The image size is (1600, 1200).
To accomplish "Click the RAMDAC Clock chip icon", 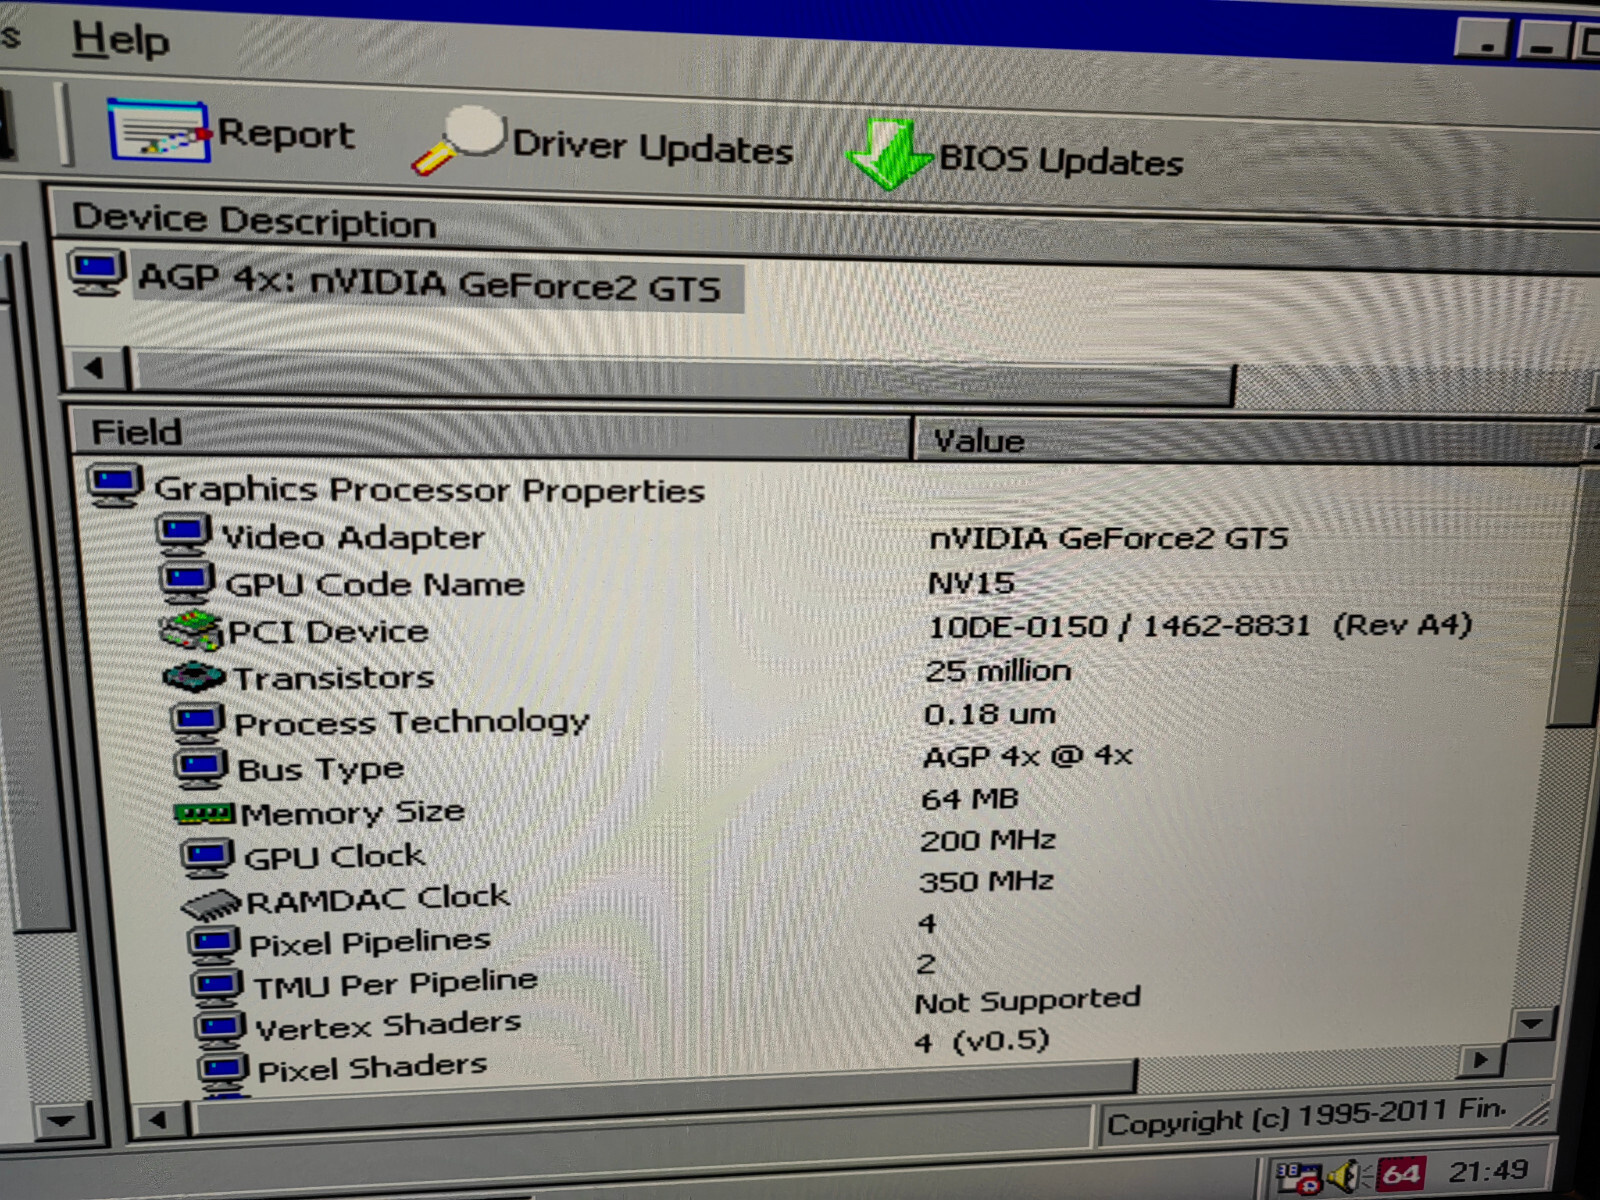I will pyautogui.click(x=211, y=903).
